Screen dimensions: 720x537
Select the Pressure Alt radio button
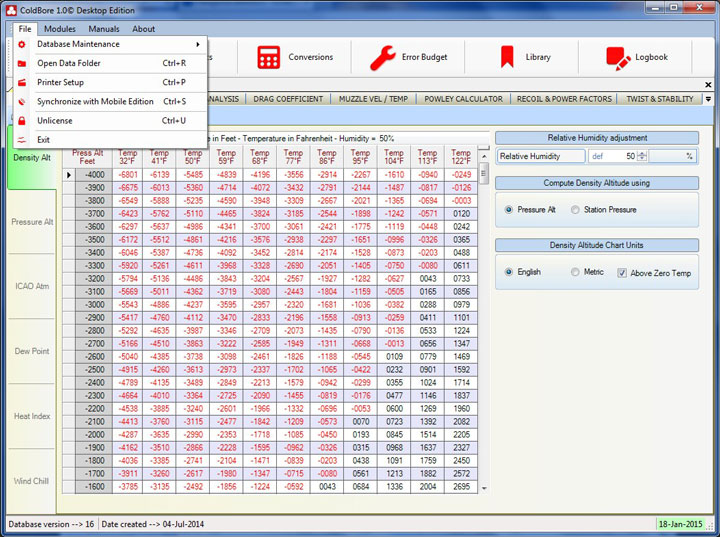pyautogui.click(x=508, y=209)
